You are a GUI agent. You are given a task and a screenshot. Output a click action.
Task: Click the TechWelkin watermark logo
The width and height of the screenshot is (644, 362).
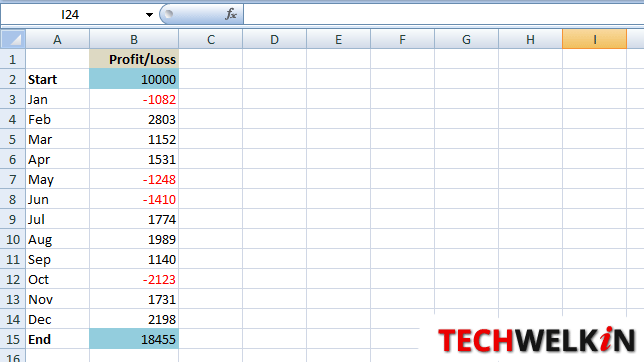coord(536,340)
